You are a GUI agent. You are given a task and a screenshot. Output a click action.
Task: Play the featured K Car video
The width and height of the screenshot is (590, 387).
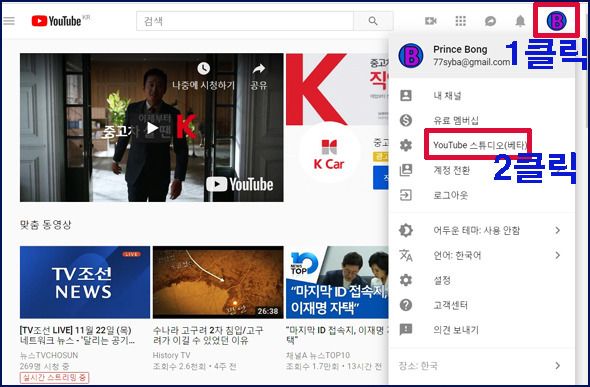click(x=152, y=128)
